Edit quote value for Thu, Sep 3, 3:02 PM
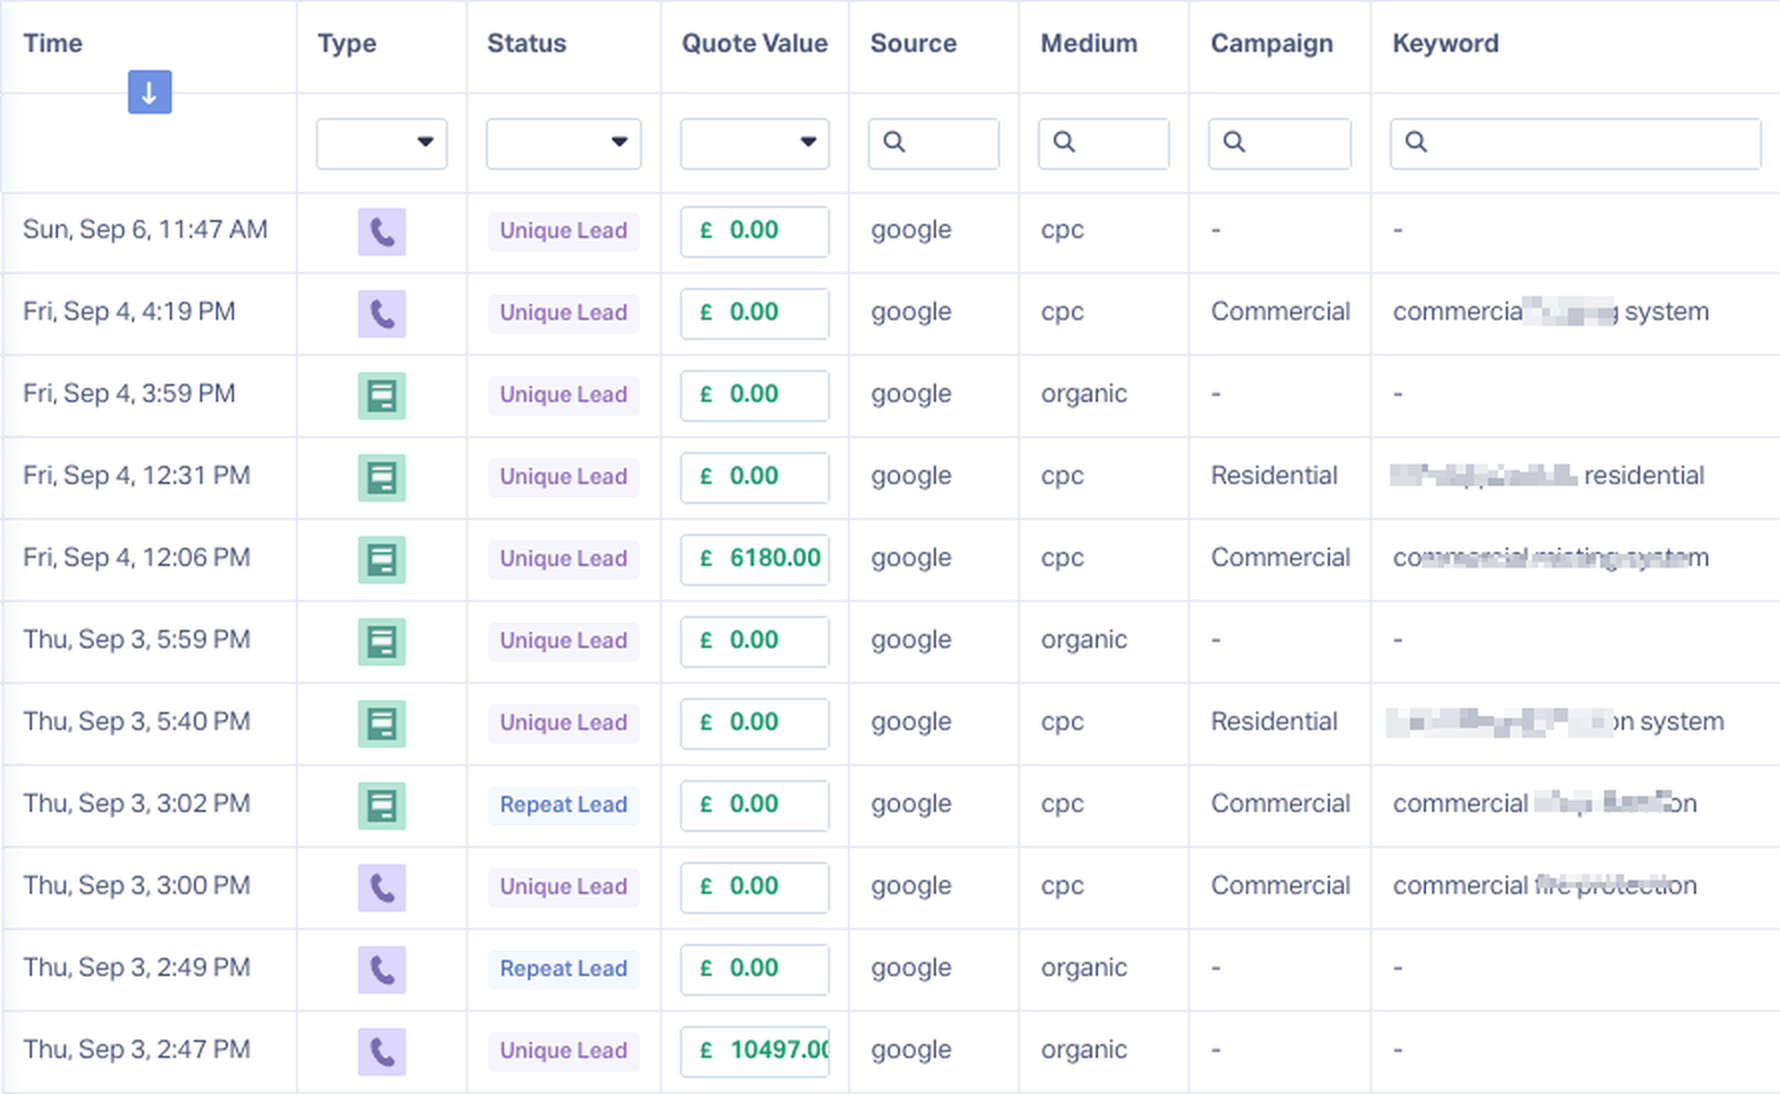Image resolution: width=1780 pixels, height=1094 pixels. [x=755, y=805]
